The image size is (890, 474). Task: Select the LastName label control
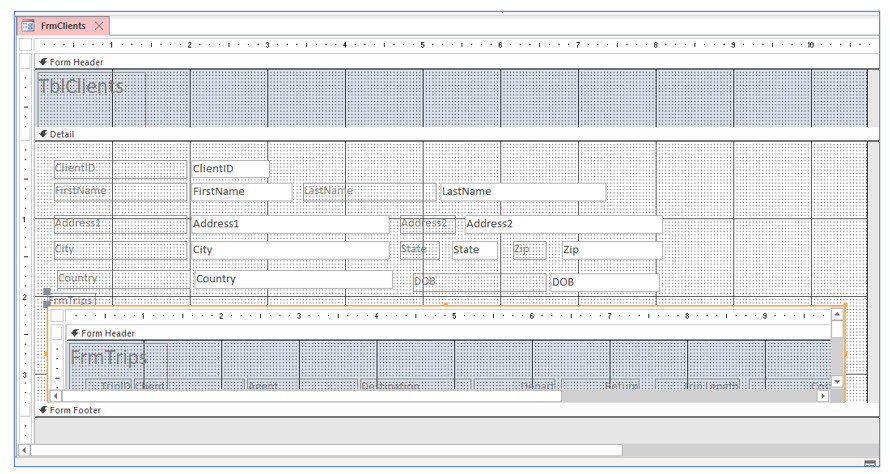click(x=370, y=191)
